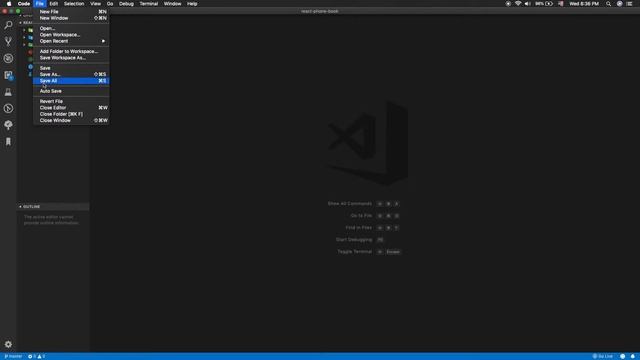Choose Open... from File menu
The height and width of the screenshot is (360, 640).
tap(71, 29)
